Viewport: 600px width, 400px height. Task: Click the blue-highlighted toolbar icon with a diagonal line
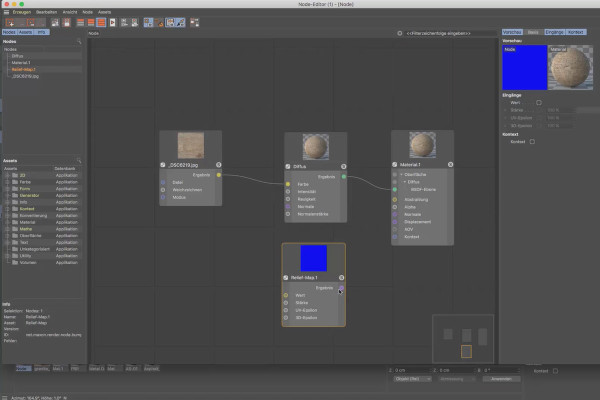180,23
